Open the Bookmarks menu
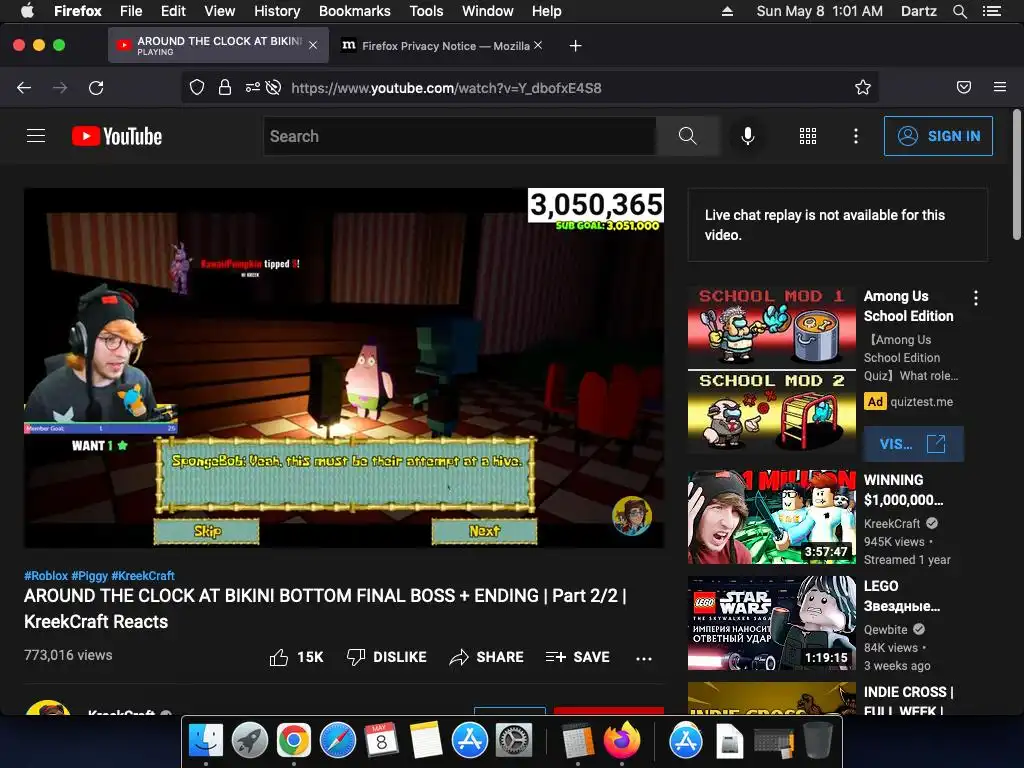Screen dimensions: 1024x768 click(355, 11)
